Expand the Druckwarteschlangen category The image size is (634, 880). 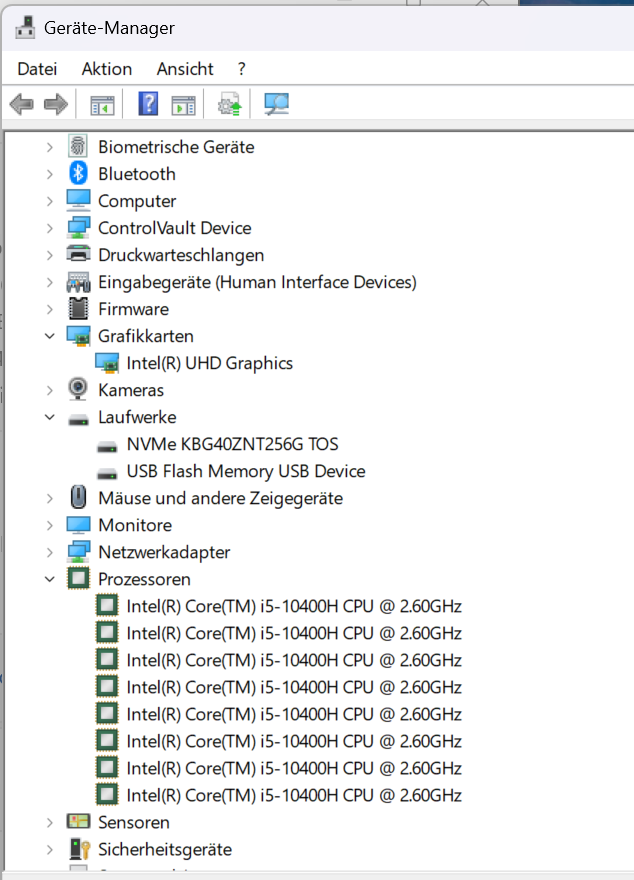click(50, 255)
